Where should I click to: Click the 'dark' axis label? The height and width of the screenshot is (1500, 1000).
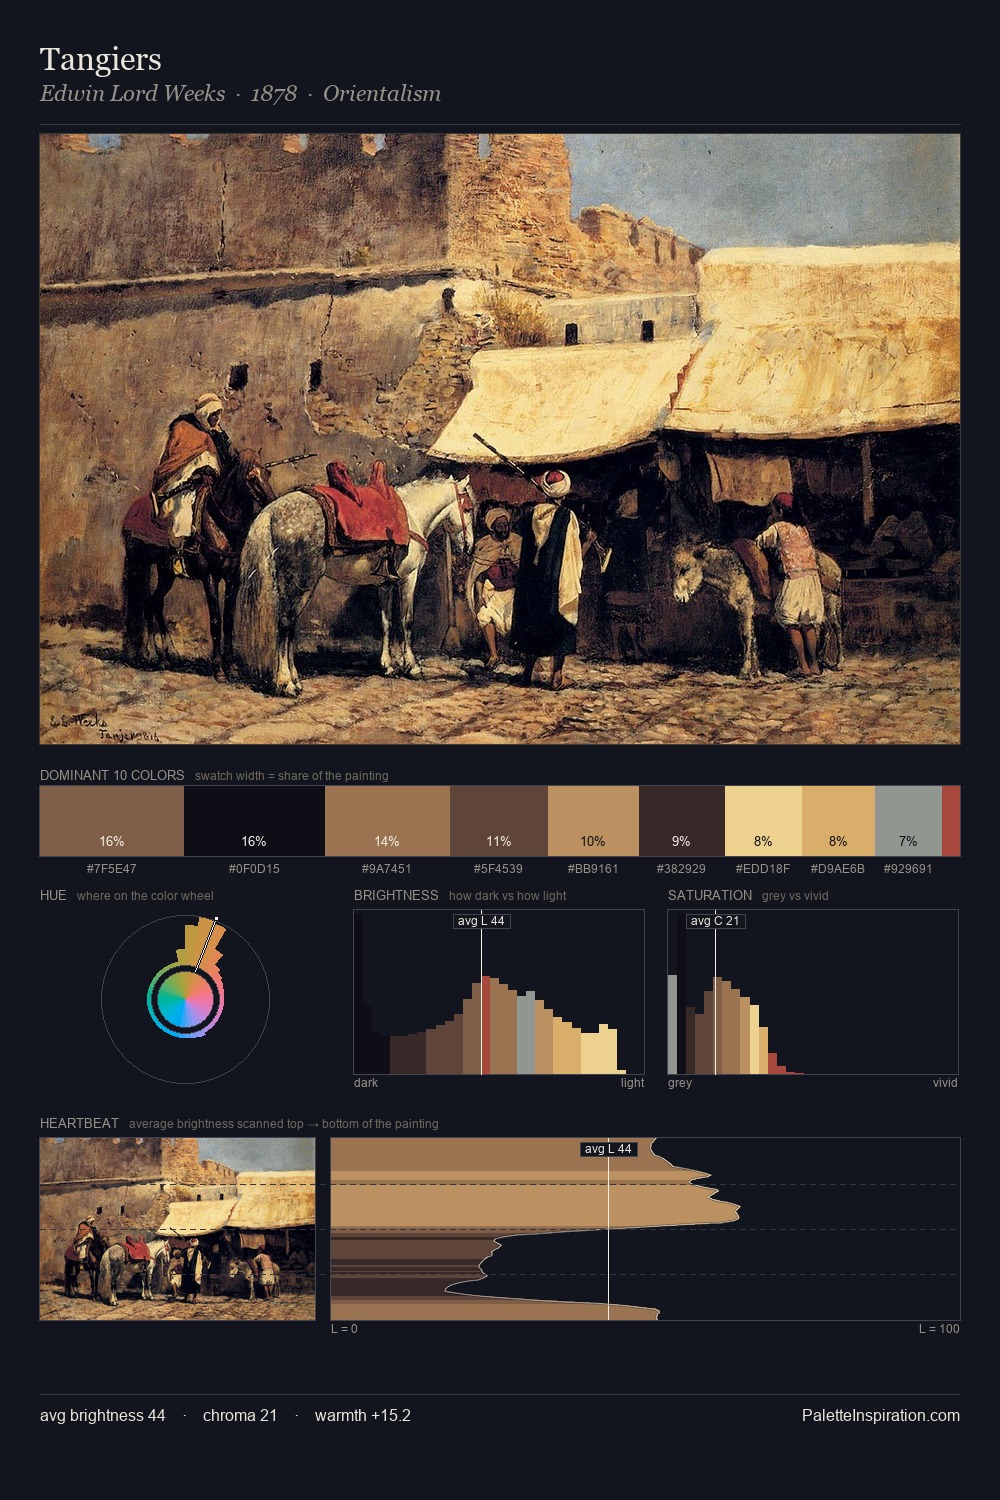(x=366, y=1083)
